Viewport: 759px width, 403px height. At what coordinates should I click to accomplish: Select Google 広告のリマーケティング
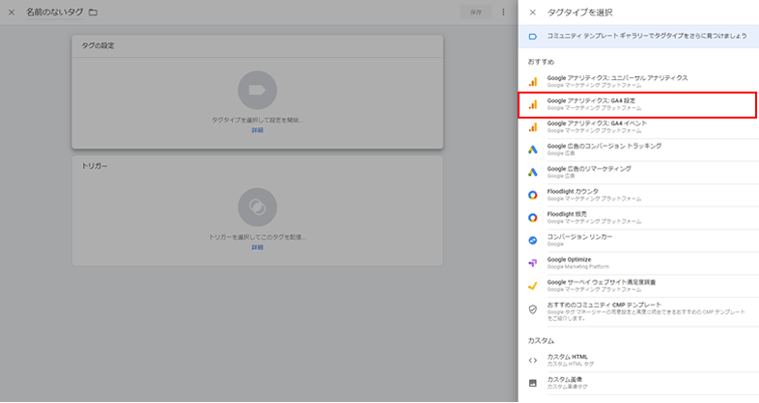[x=638, y=172]
